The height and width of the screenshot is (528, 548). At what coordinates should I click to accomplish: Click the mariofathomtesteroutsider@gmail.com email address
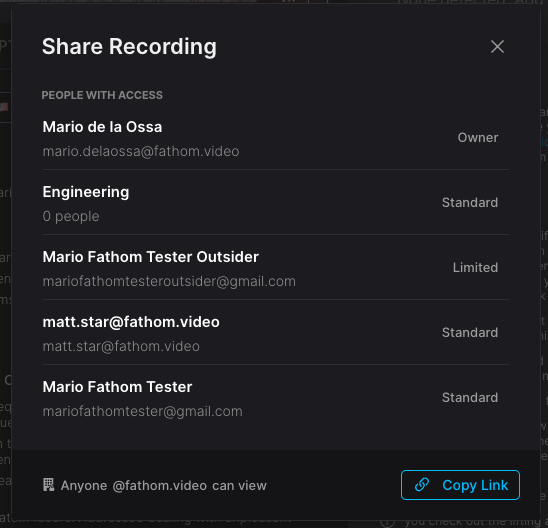169,281
